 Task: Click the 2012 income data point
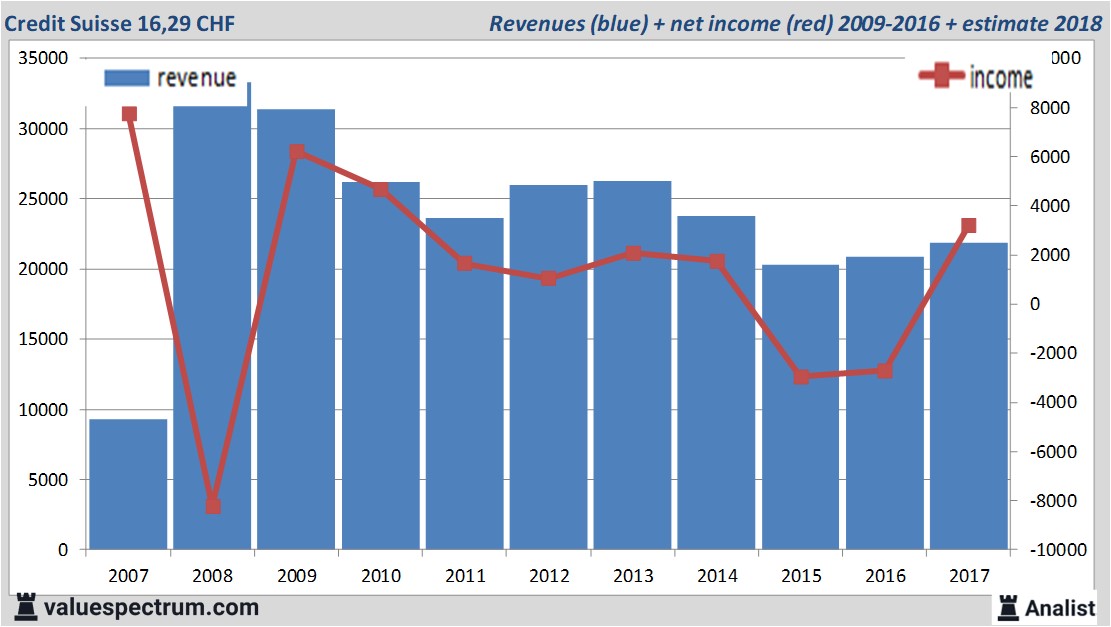coord(548,278)
